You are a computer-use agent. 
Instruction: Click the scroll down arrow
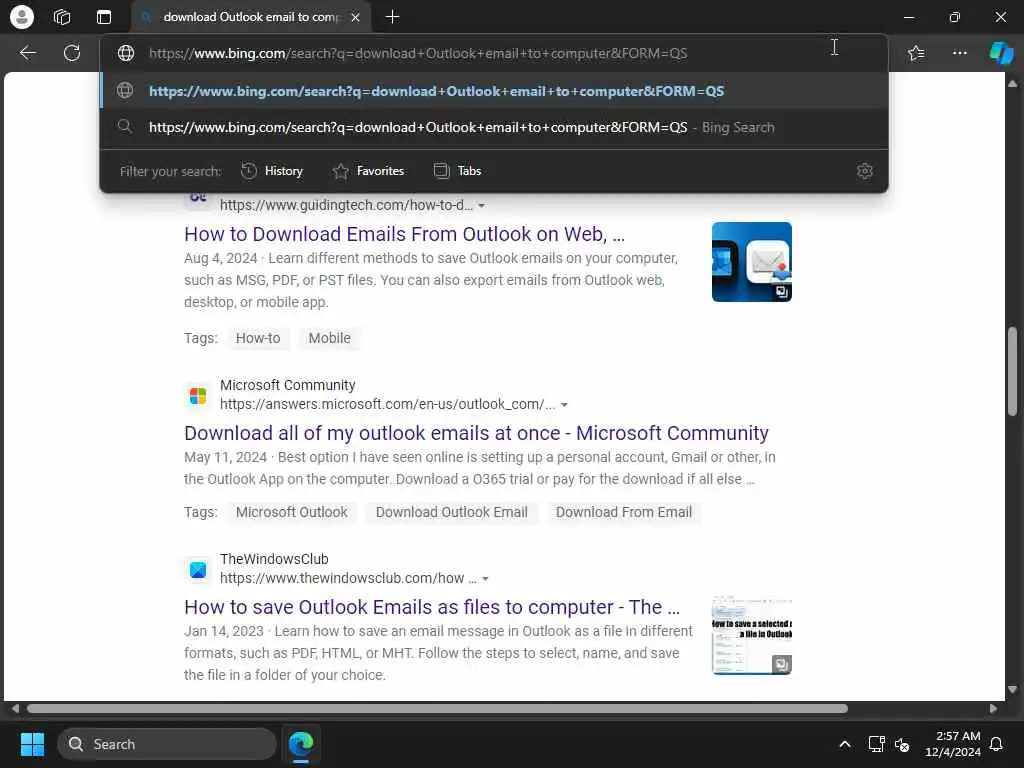(x=1012, y=689)
